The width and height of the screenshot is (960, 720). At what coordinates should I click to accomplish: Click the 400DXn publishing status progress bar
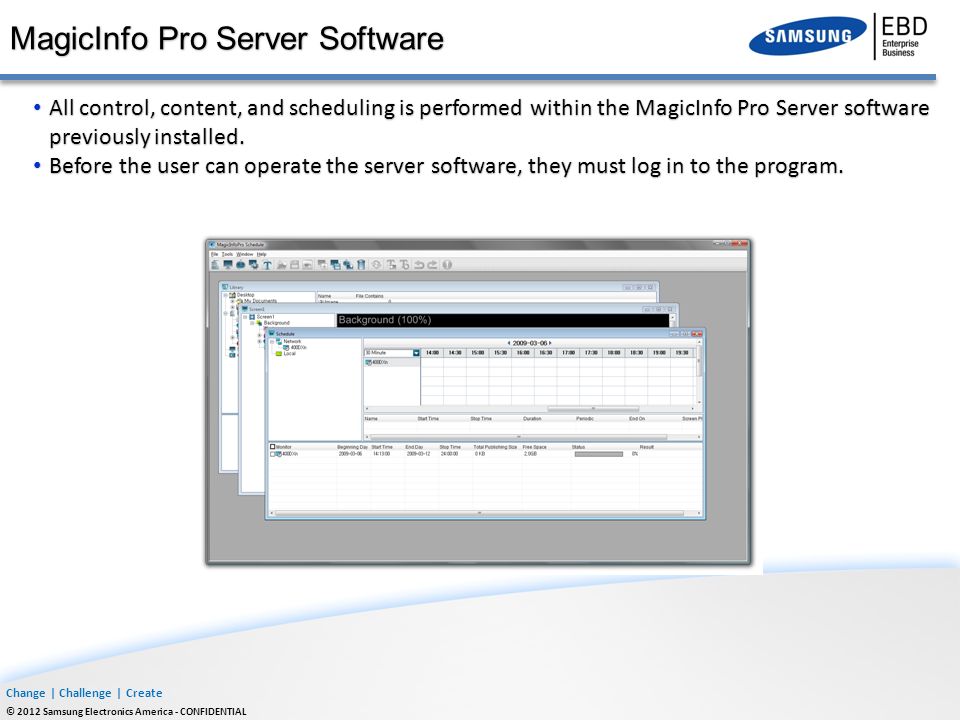point(599,454)
